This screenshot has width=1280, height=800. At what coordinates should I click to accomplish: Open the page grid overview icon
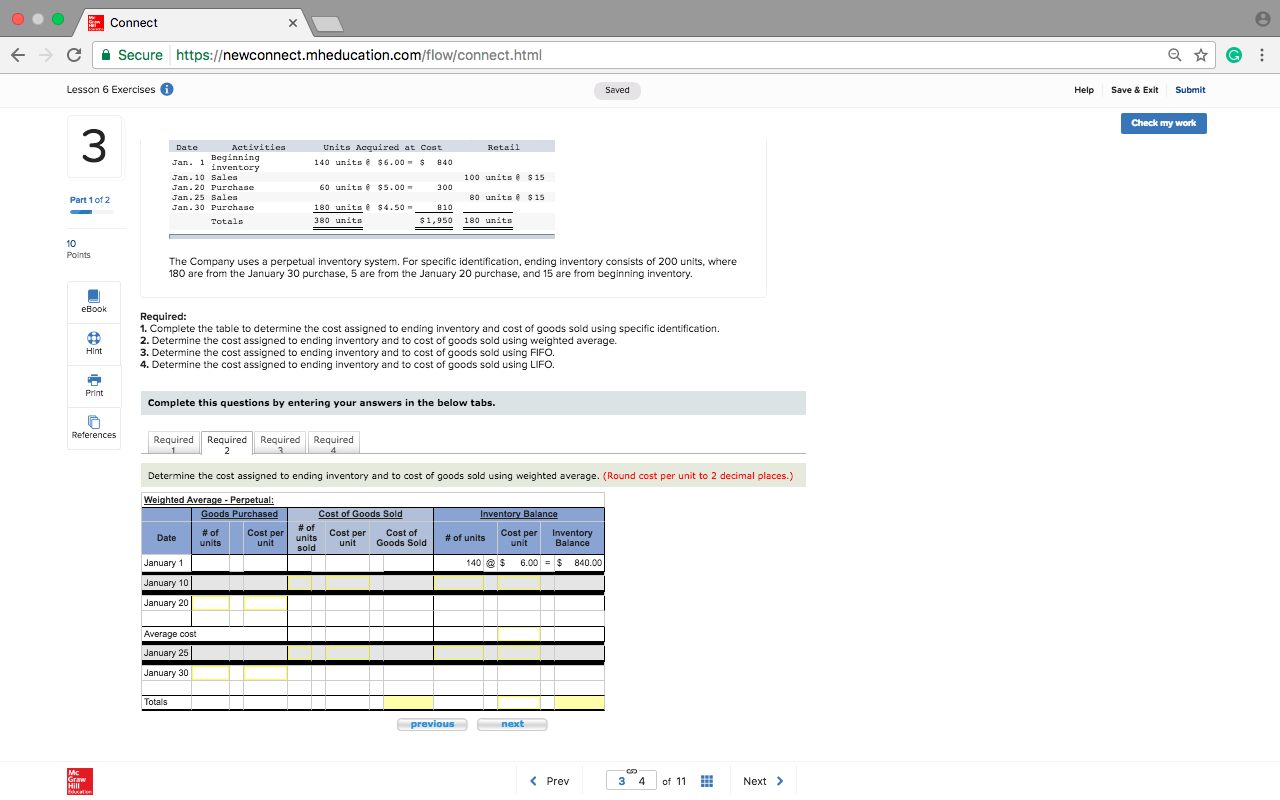click(x=707, y=781)
